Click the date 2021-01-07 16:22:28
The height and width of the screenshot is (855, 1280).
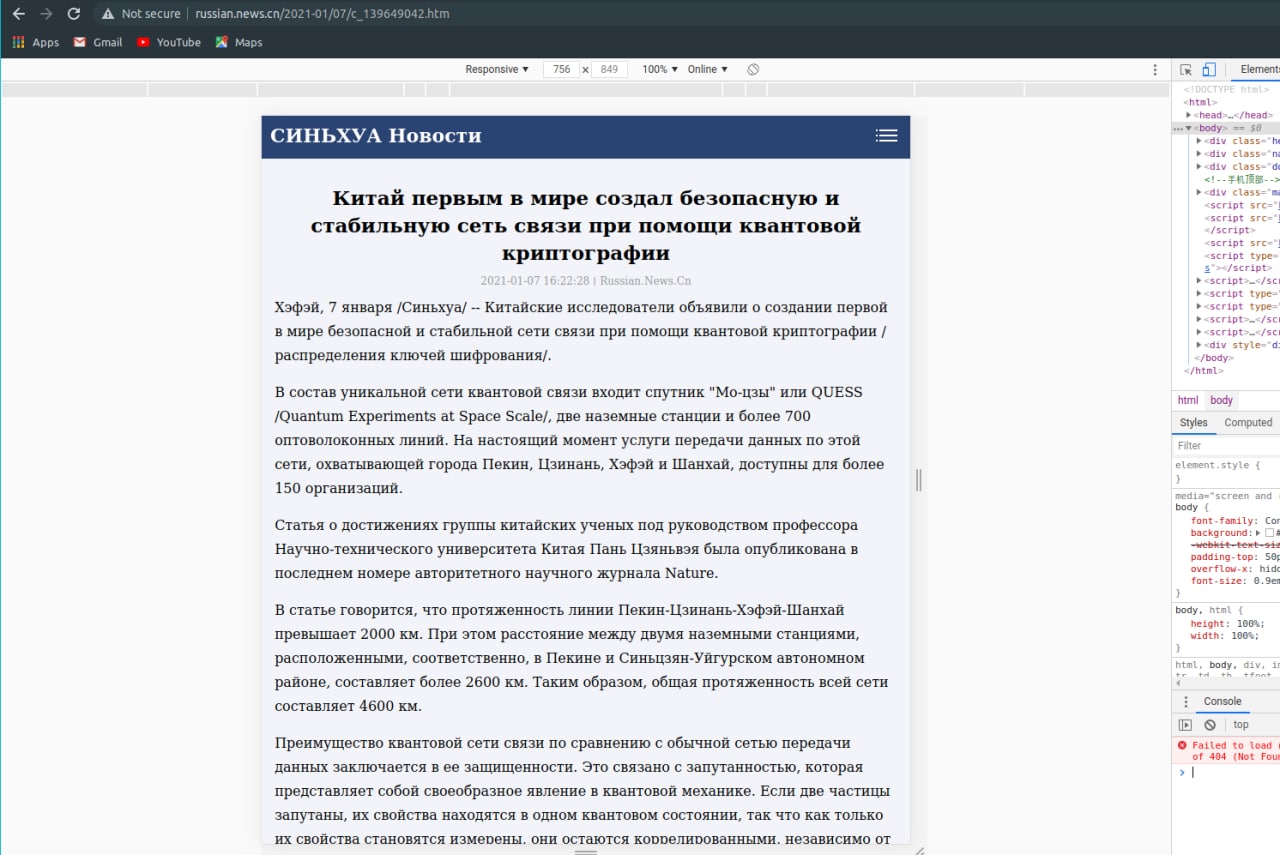[534, 281]
